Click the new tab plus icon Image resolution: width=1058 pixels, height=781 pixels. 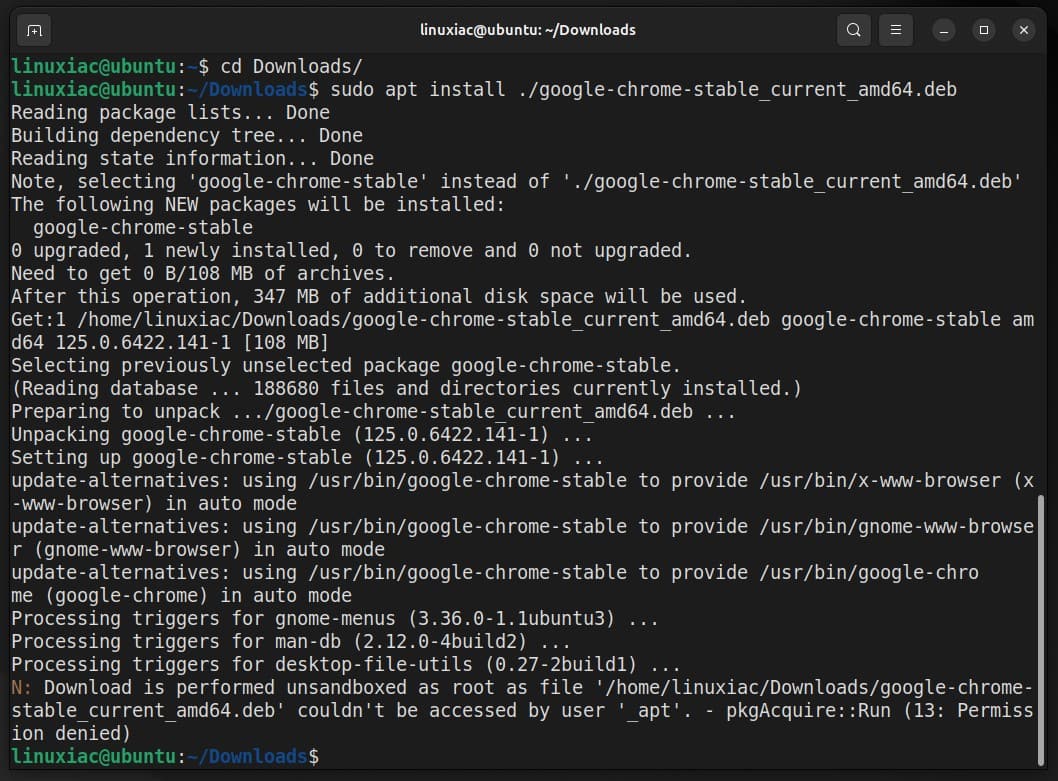point(33,30)
